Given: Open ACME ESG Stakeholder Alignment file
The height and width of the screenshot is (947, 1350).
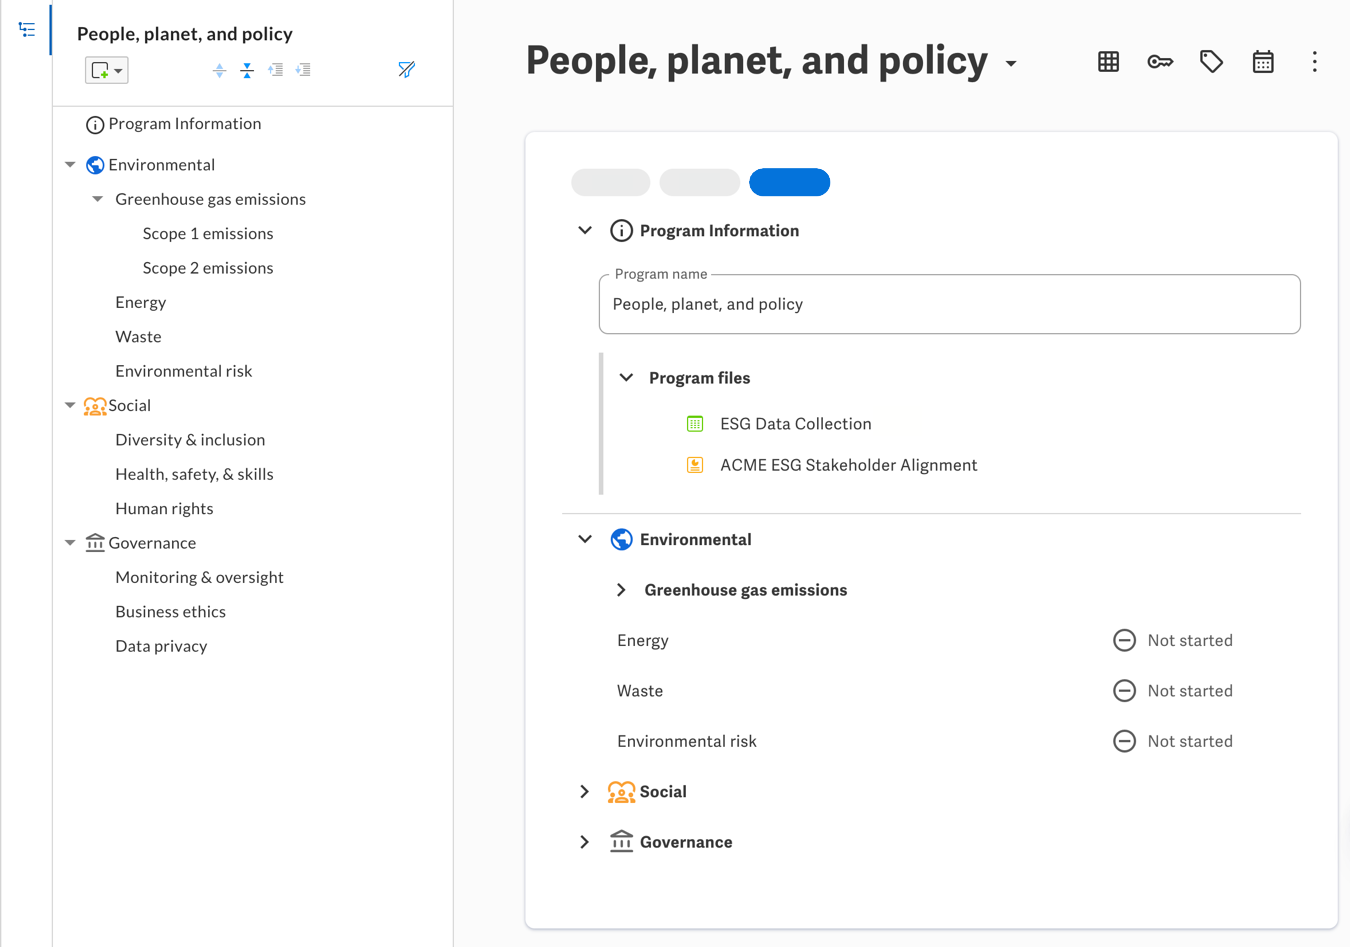Looking at the screenshot, I should (848, 465).
